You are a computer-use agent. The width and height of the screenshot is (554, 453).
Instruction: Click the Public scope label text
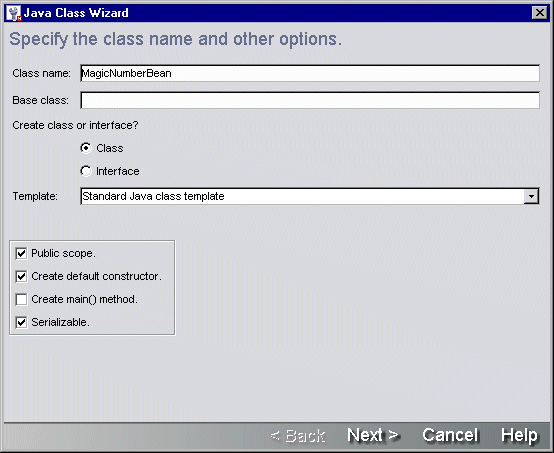pos(63,253)
